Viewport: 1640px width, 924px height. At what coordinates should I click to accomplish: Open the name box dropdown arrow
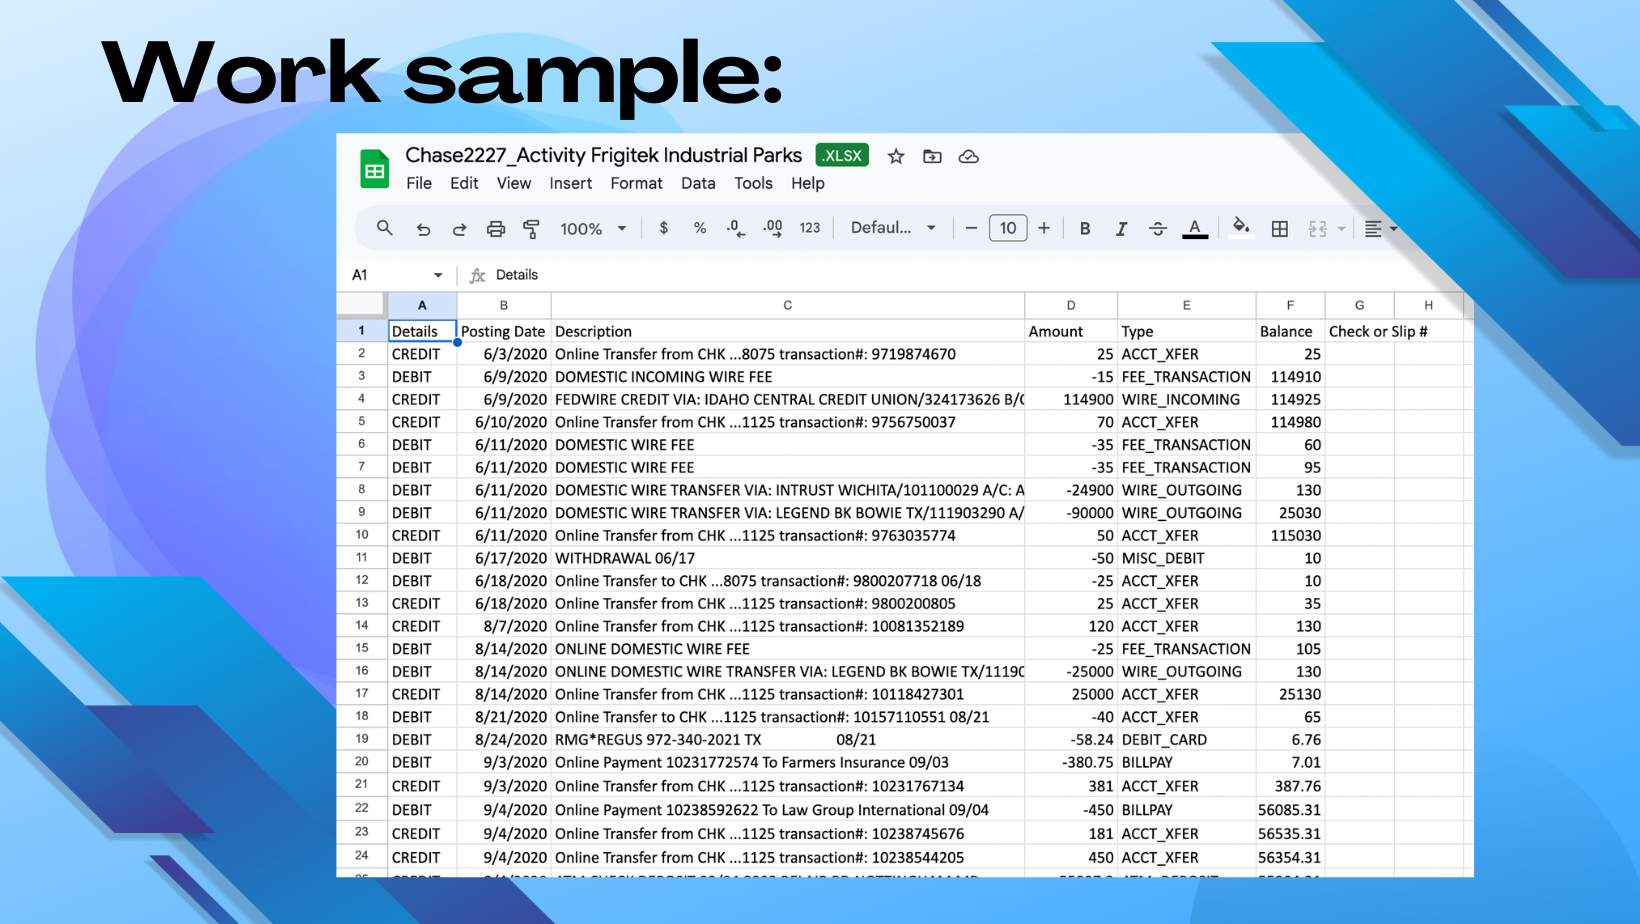(x=438, y=275)
